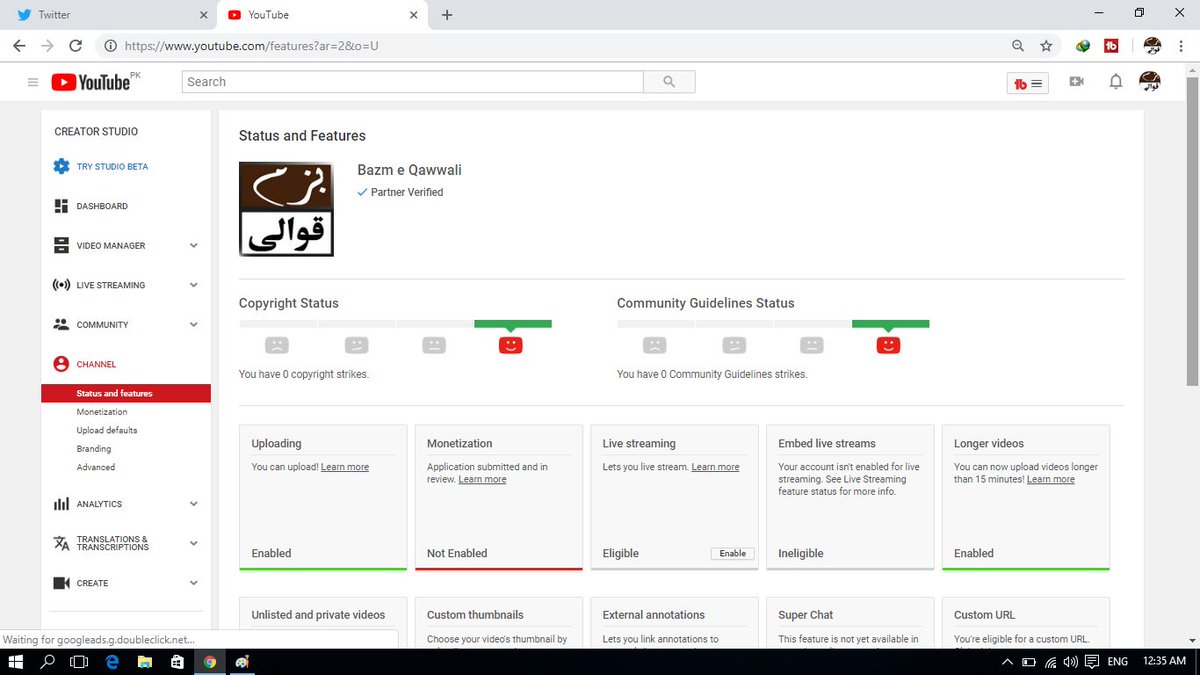
Task: Open a new browser tab
Action: point(447,15)
